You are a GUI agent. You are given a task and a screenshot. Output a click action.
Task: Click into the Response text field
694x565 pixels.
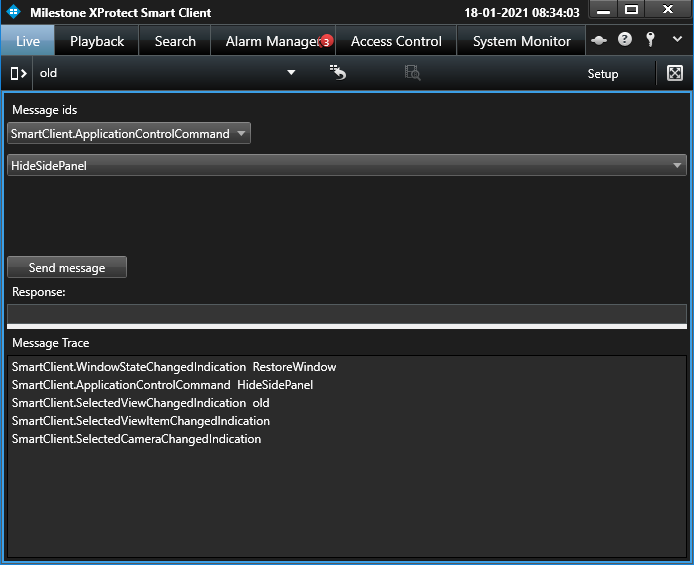347,314
